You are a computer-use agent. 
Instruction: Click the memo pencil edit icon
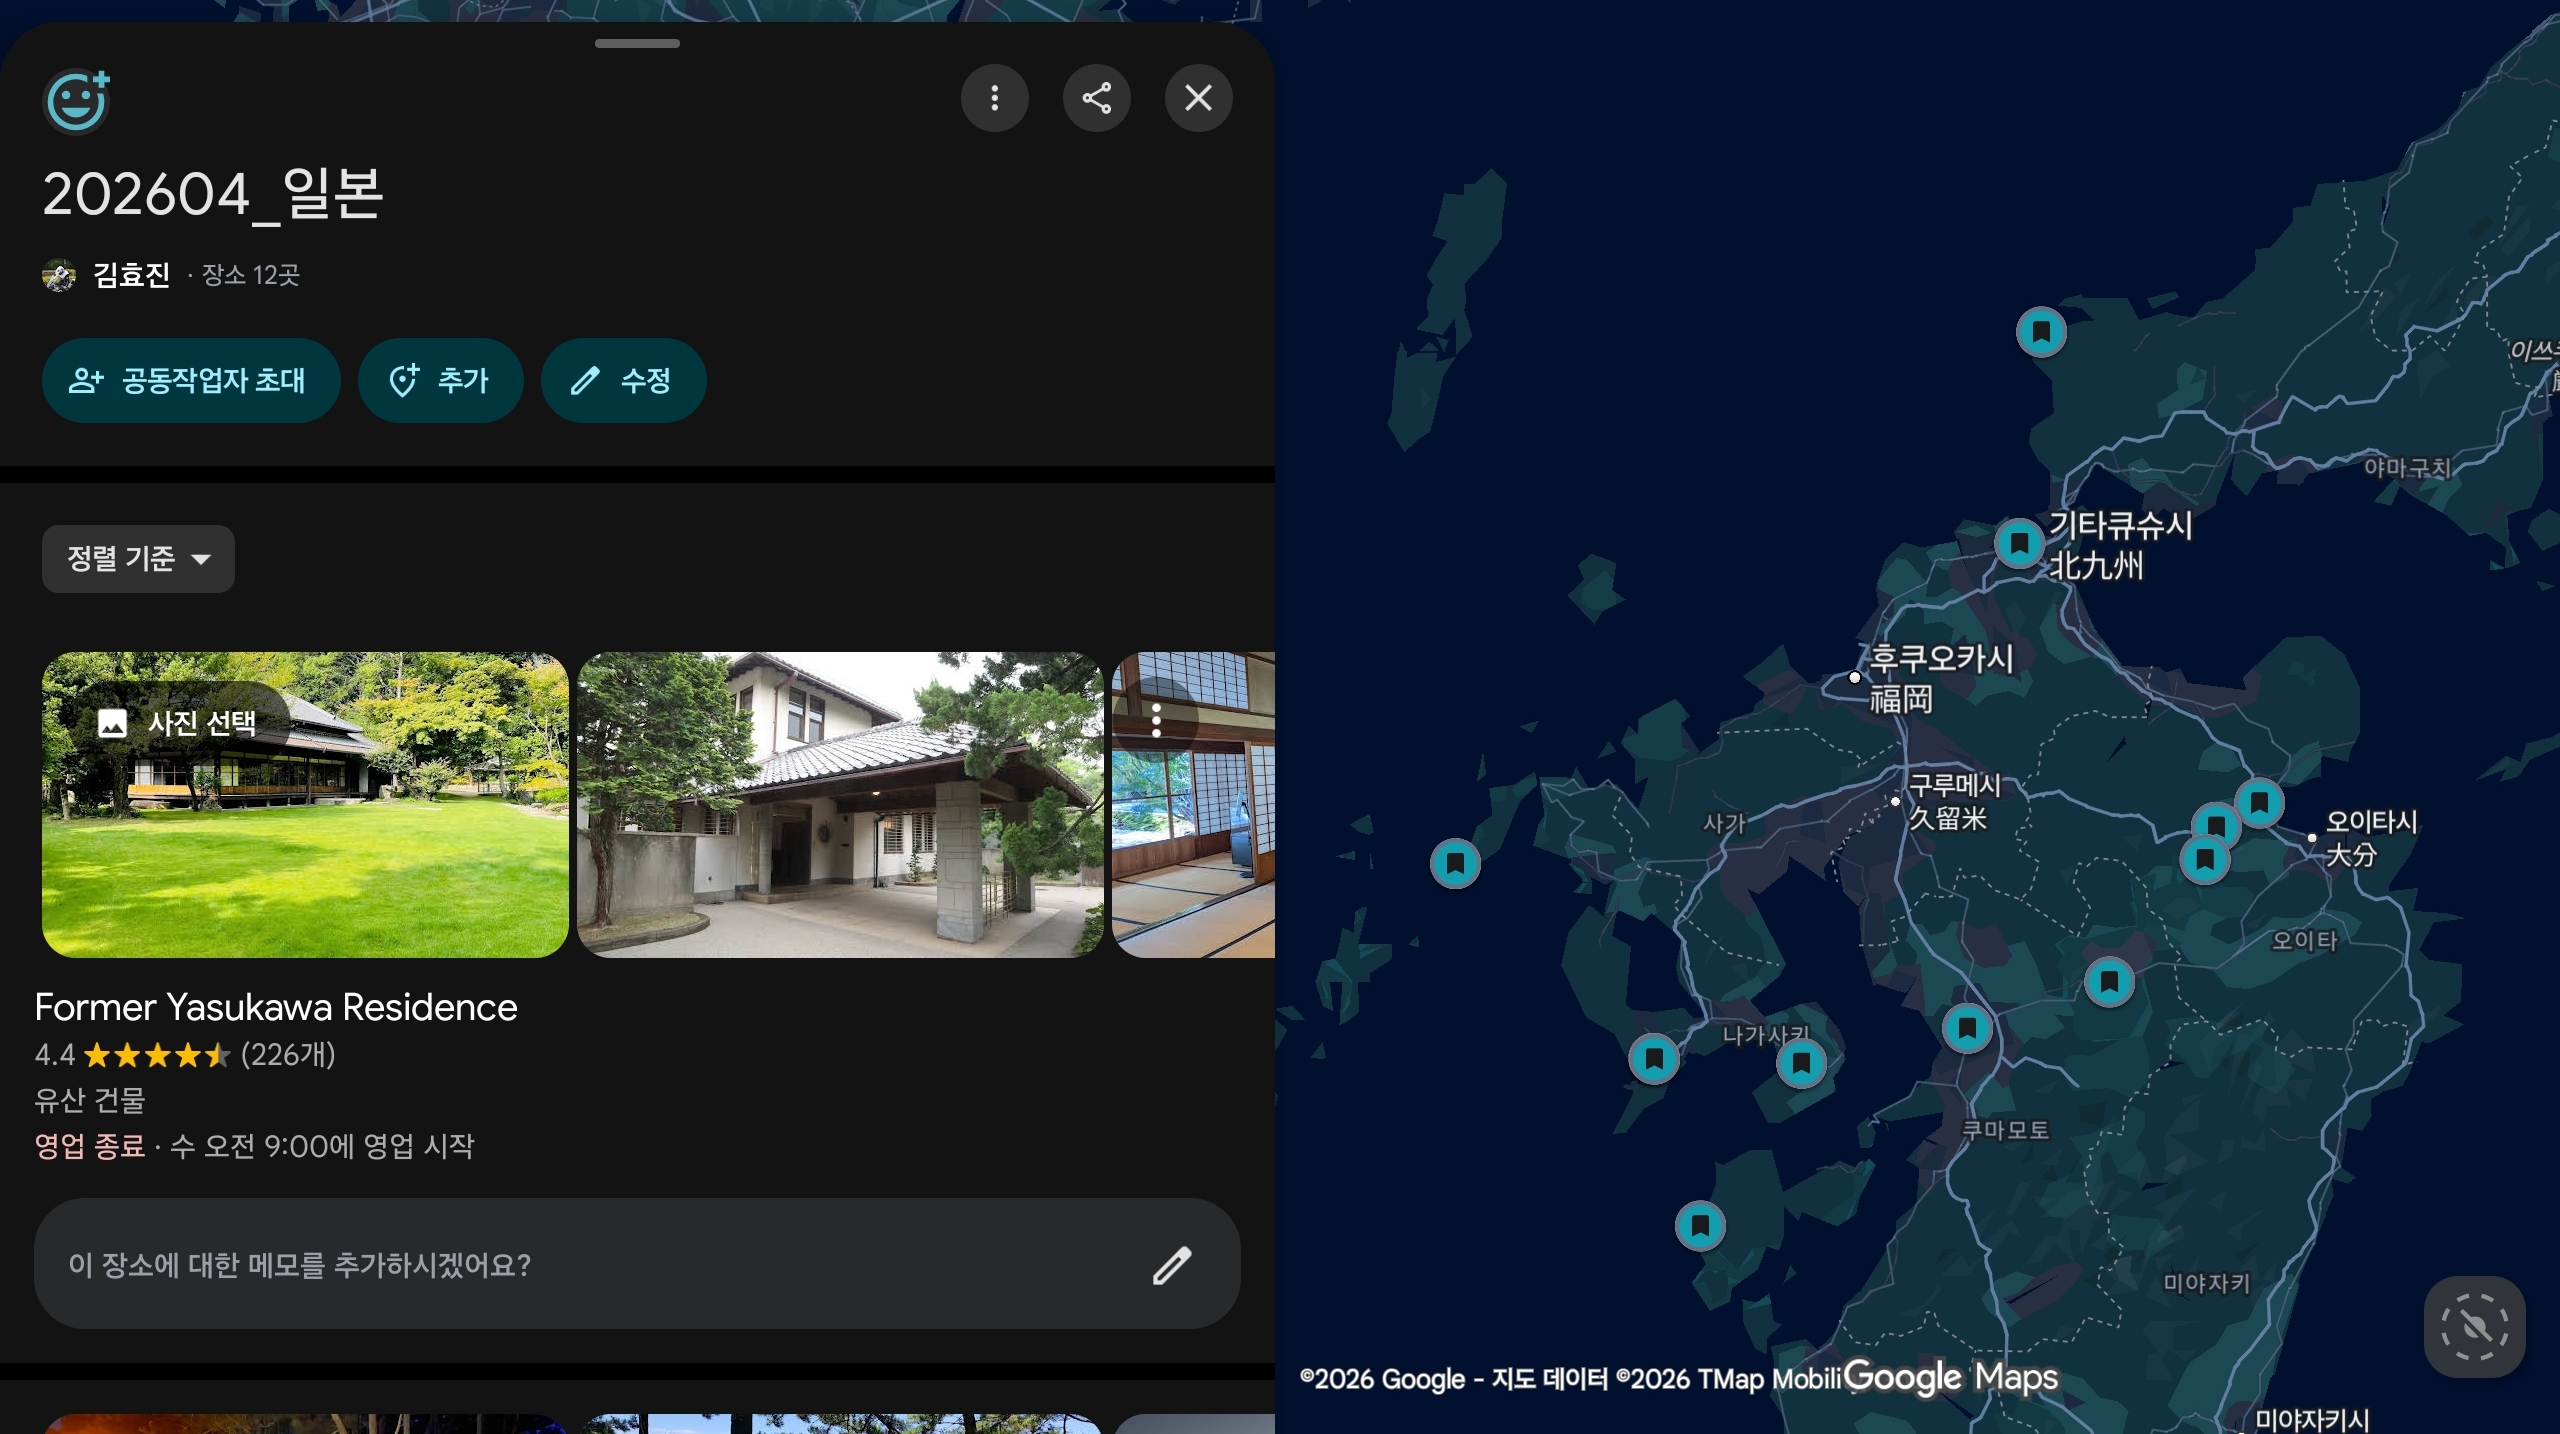click(1171, 1265)
